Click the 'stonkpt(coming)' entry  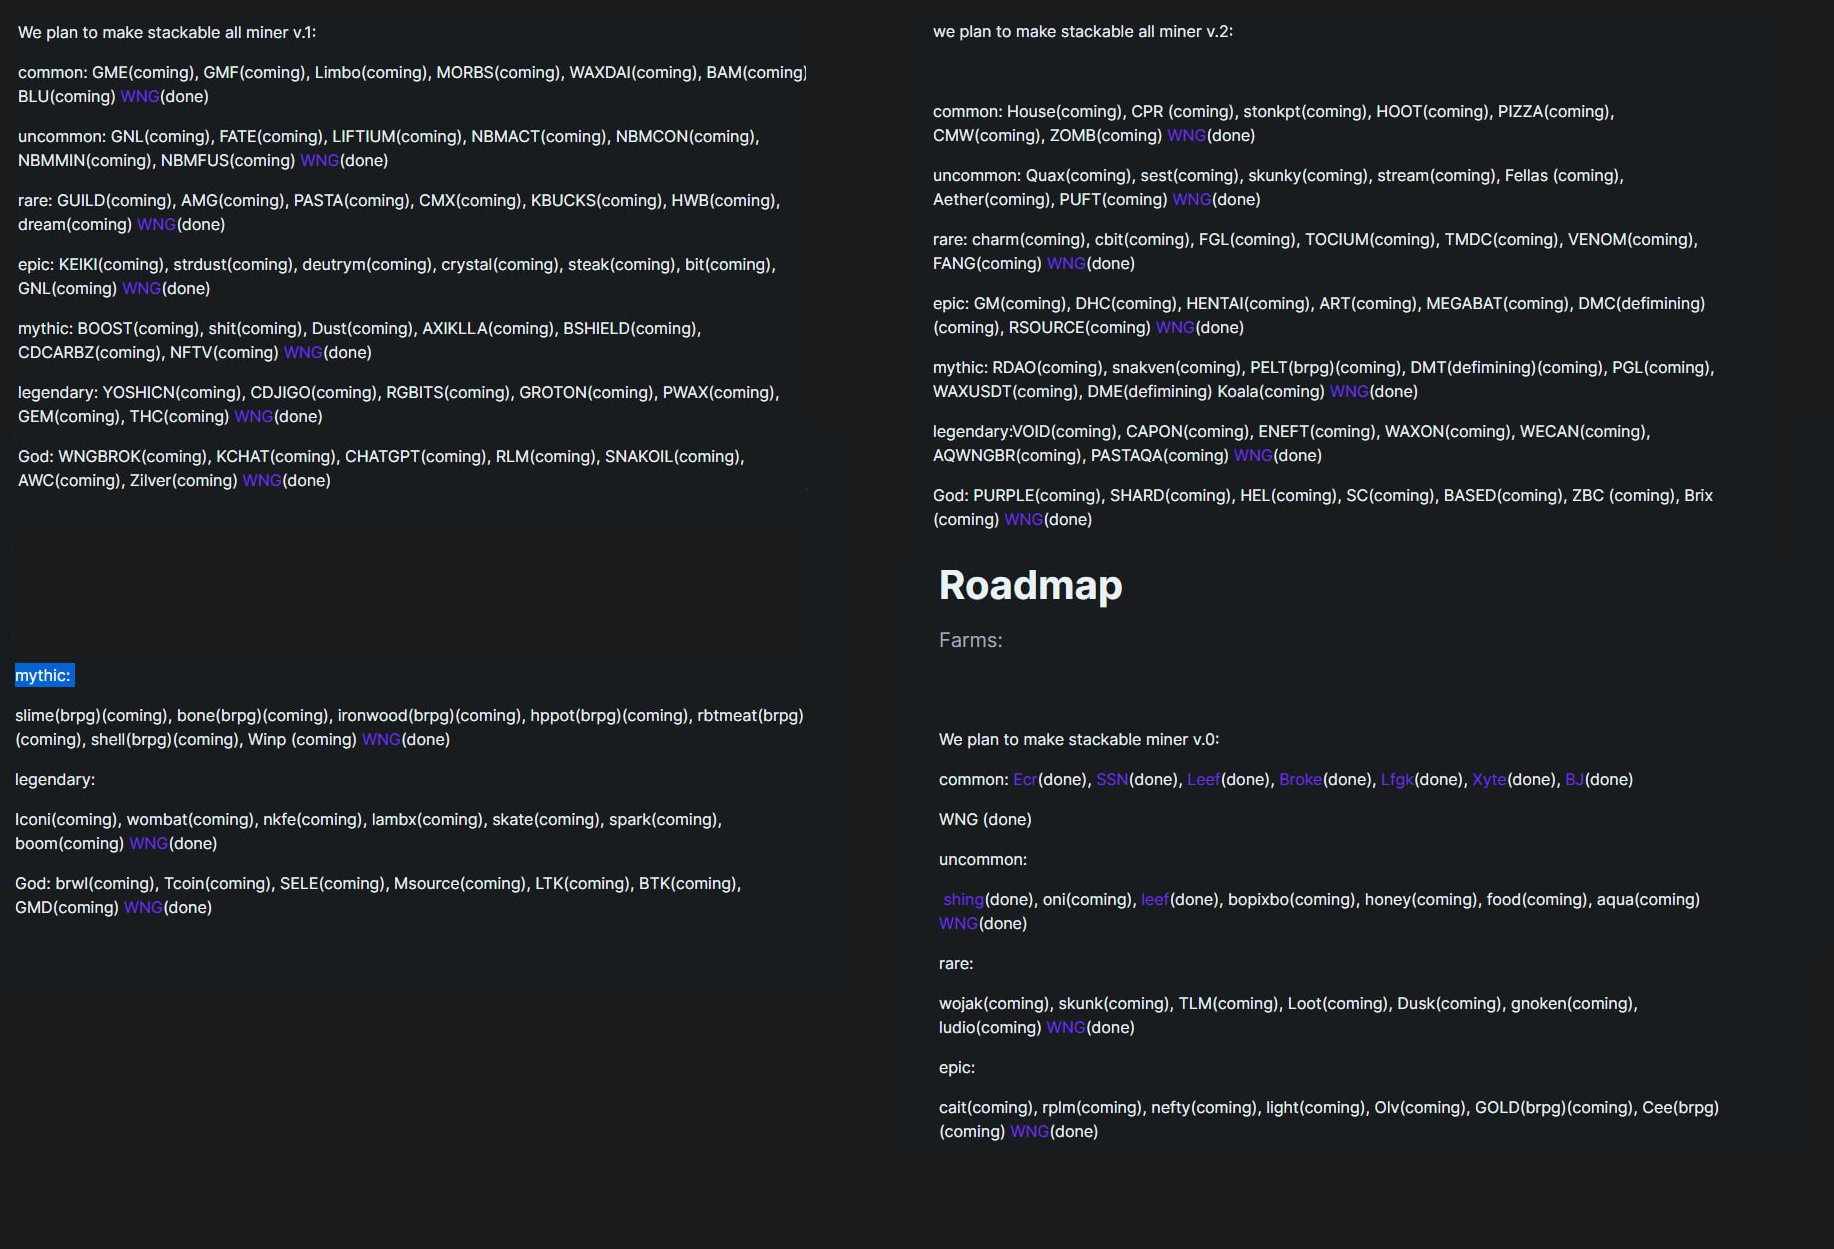1305,112
